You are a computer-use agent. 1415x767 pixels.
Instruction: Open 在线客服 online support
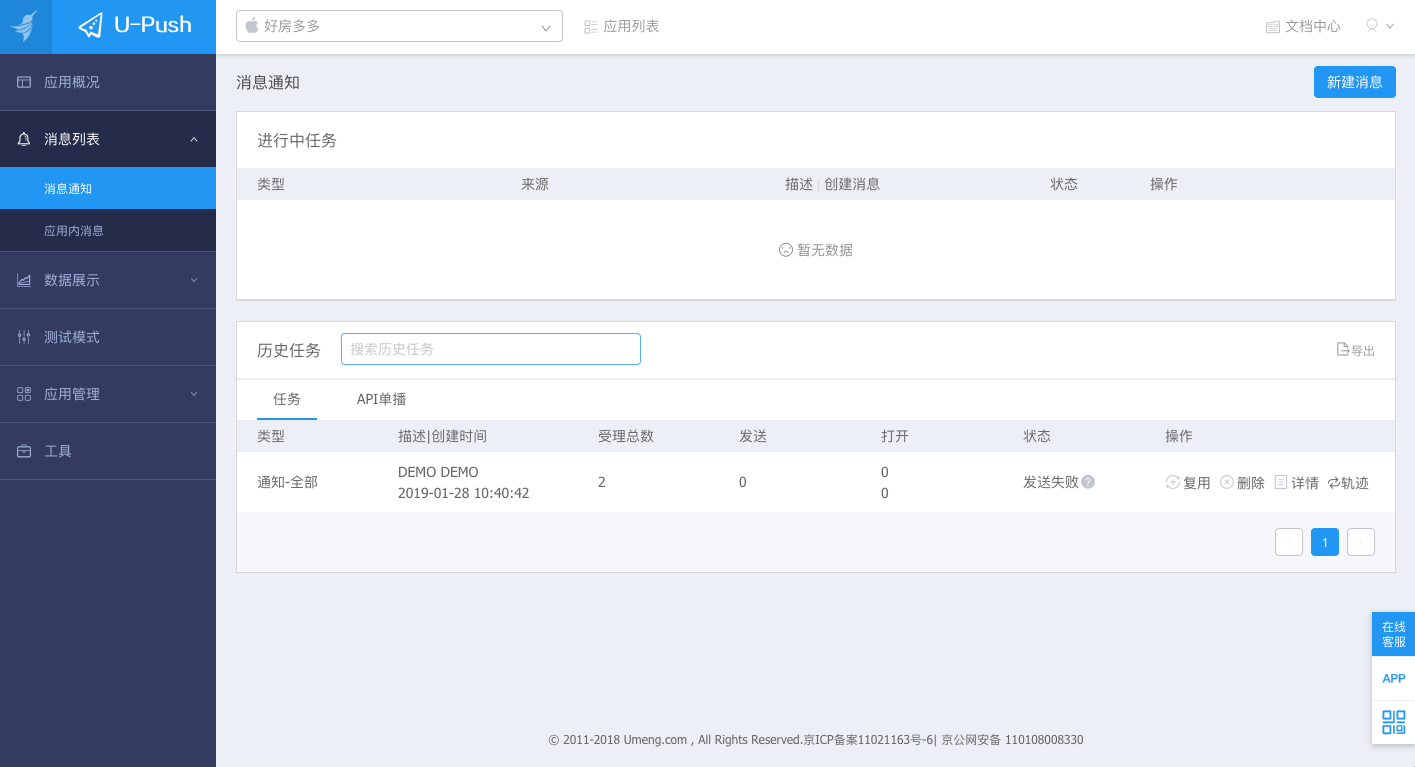point(1394,634)
